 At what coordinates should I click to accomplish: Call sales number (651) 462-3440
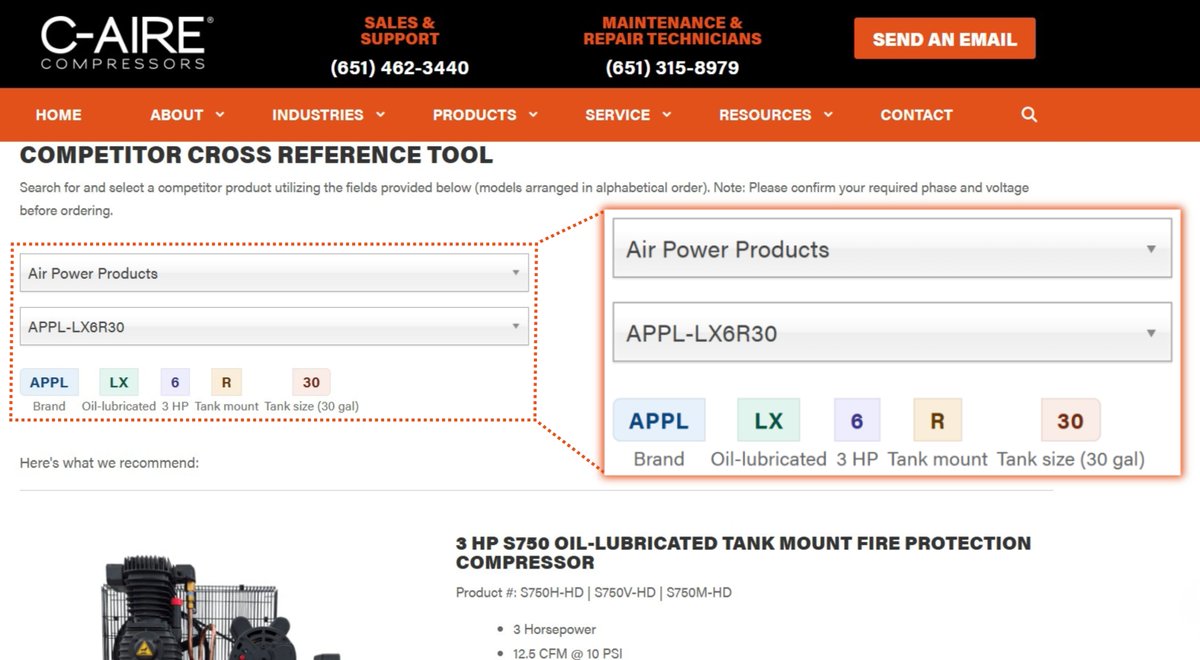point(400,68)
